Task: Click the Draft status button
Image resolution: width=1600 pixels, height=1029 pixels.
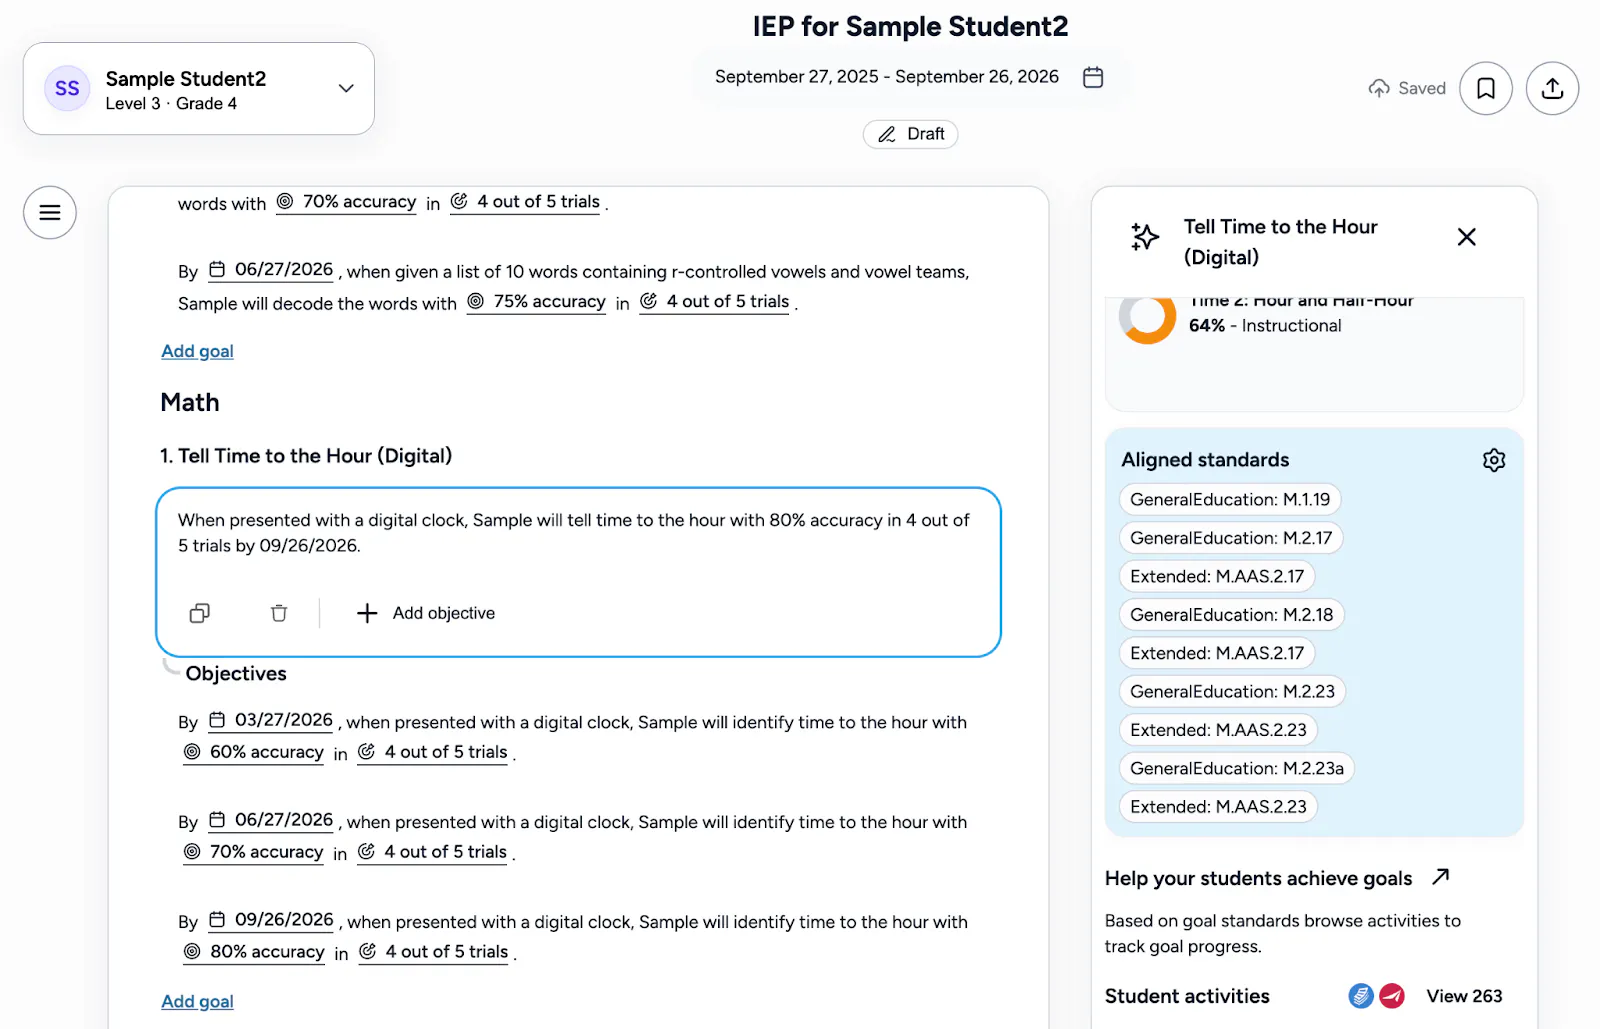Action: pyautogui.click(x=910, y=134)
